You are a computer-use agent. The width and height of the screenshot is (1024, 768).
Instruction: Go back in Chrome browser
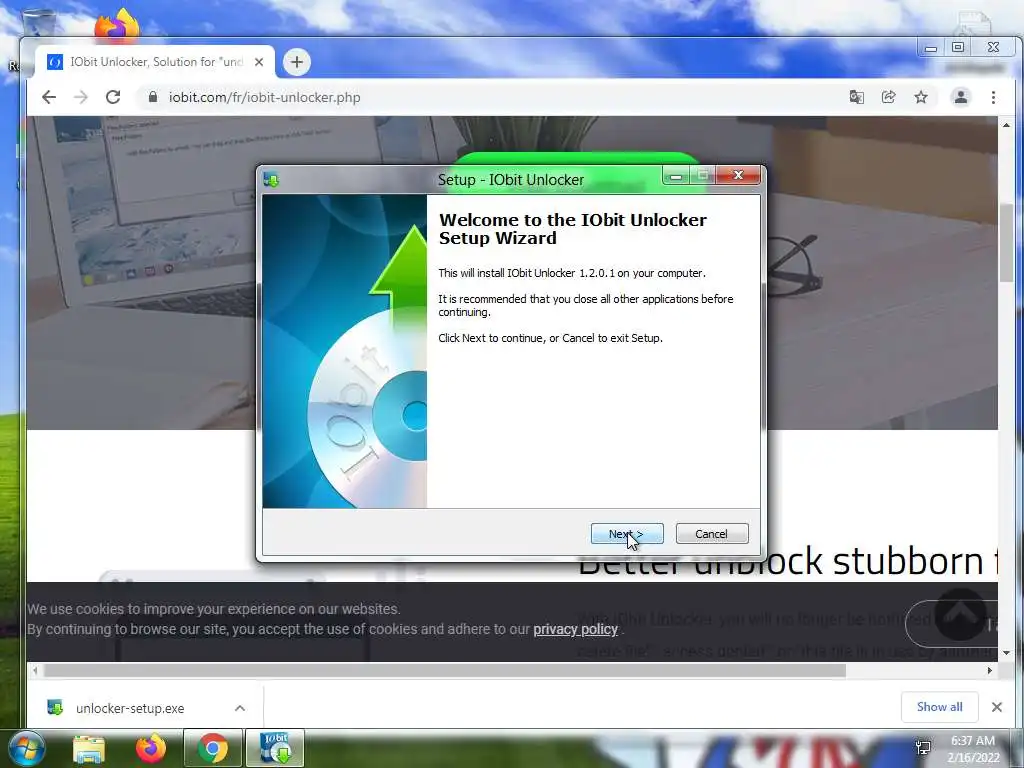coord(49,97)
